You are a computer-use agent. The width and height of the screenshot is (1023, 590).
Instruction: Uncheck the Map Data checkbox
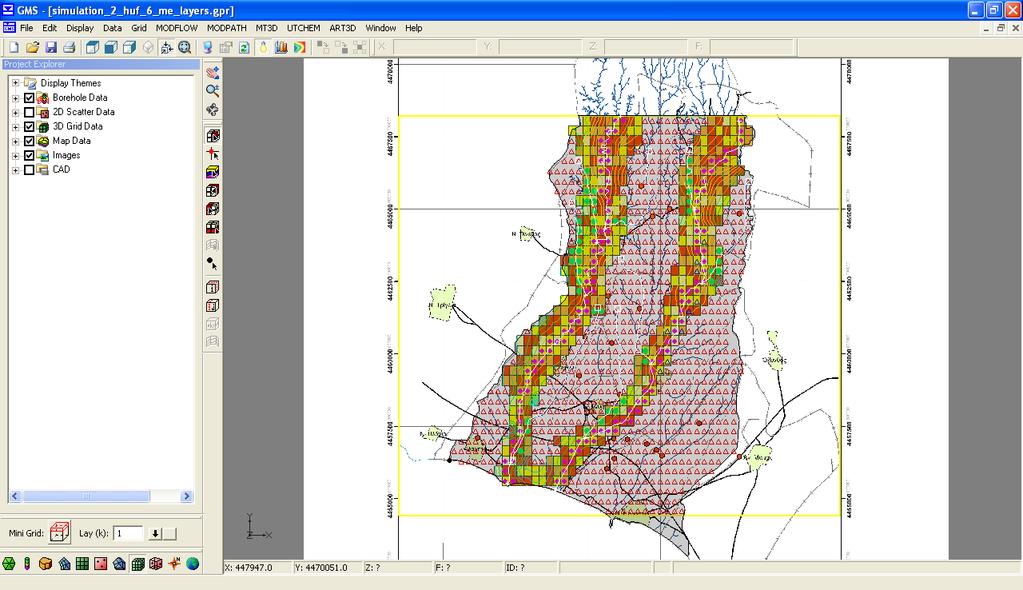click(29, 141)
